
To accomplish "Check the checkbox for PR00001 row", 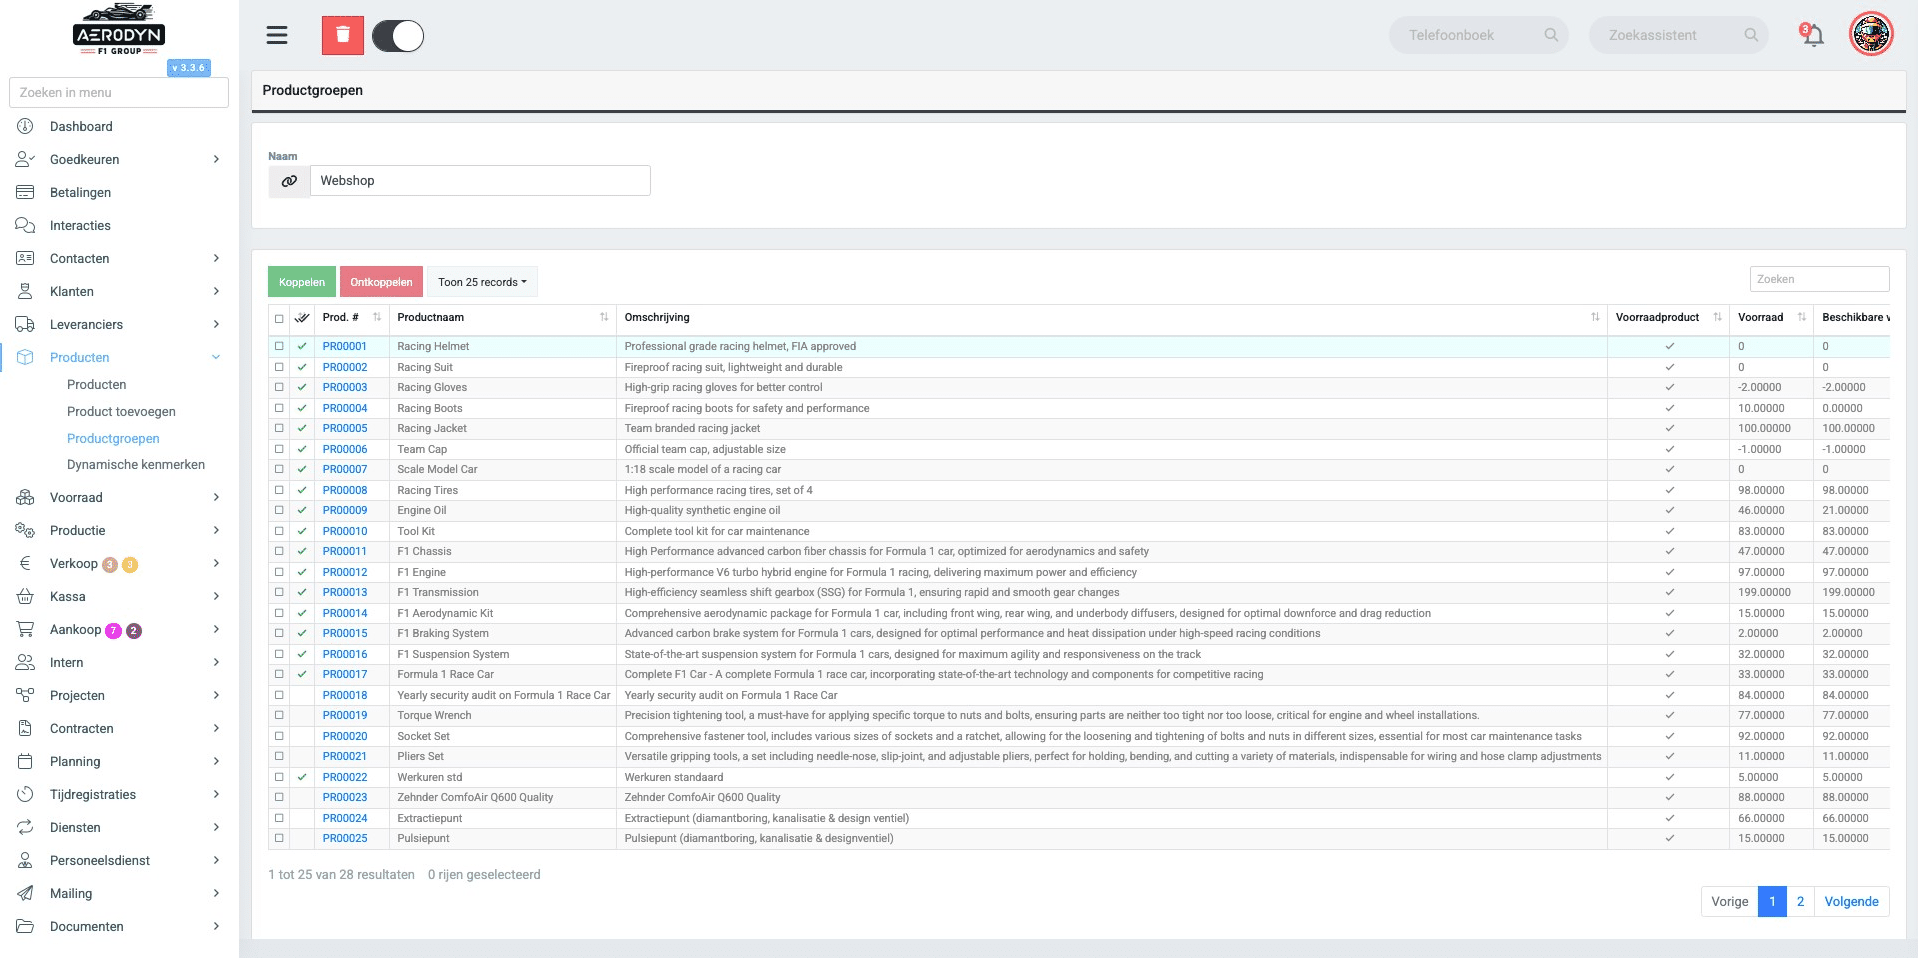I will click(279, 346).
